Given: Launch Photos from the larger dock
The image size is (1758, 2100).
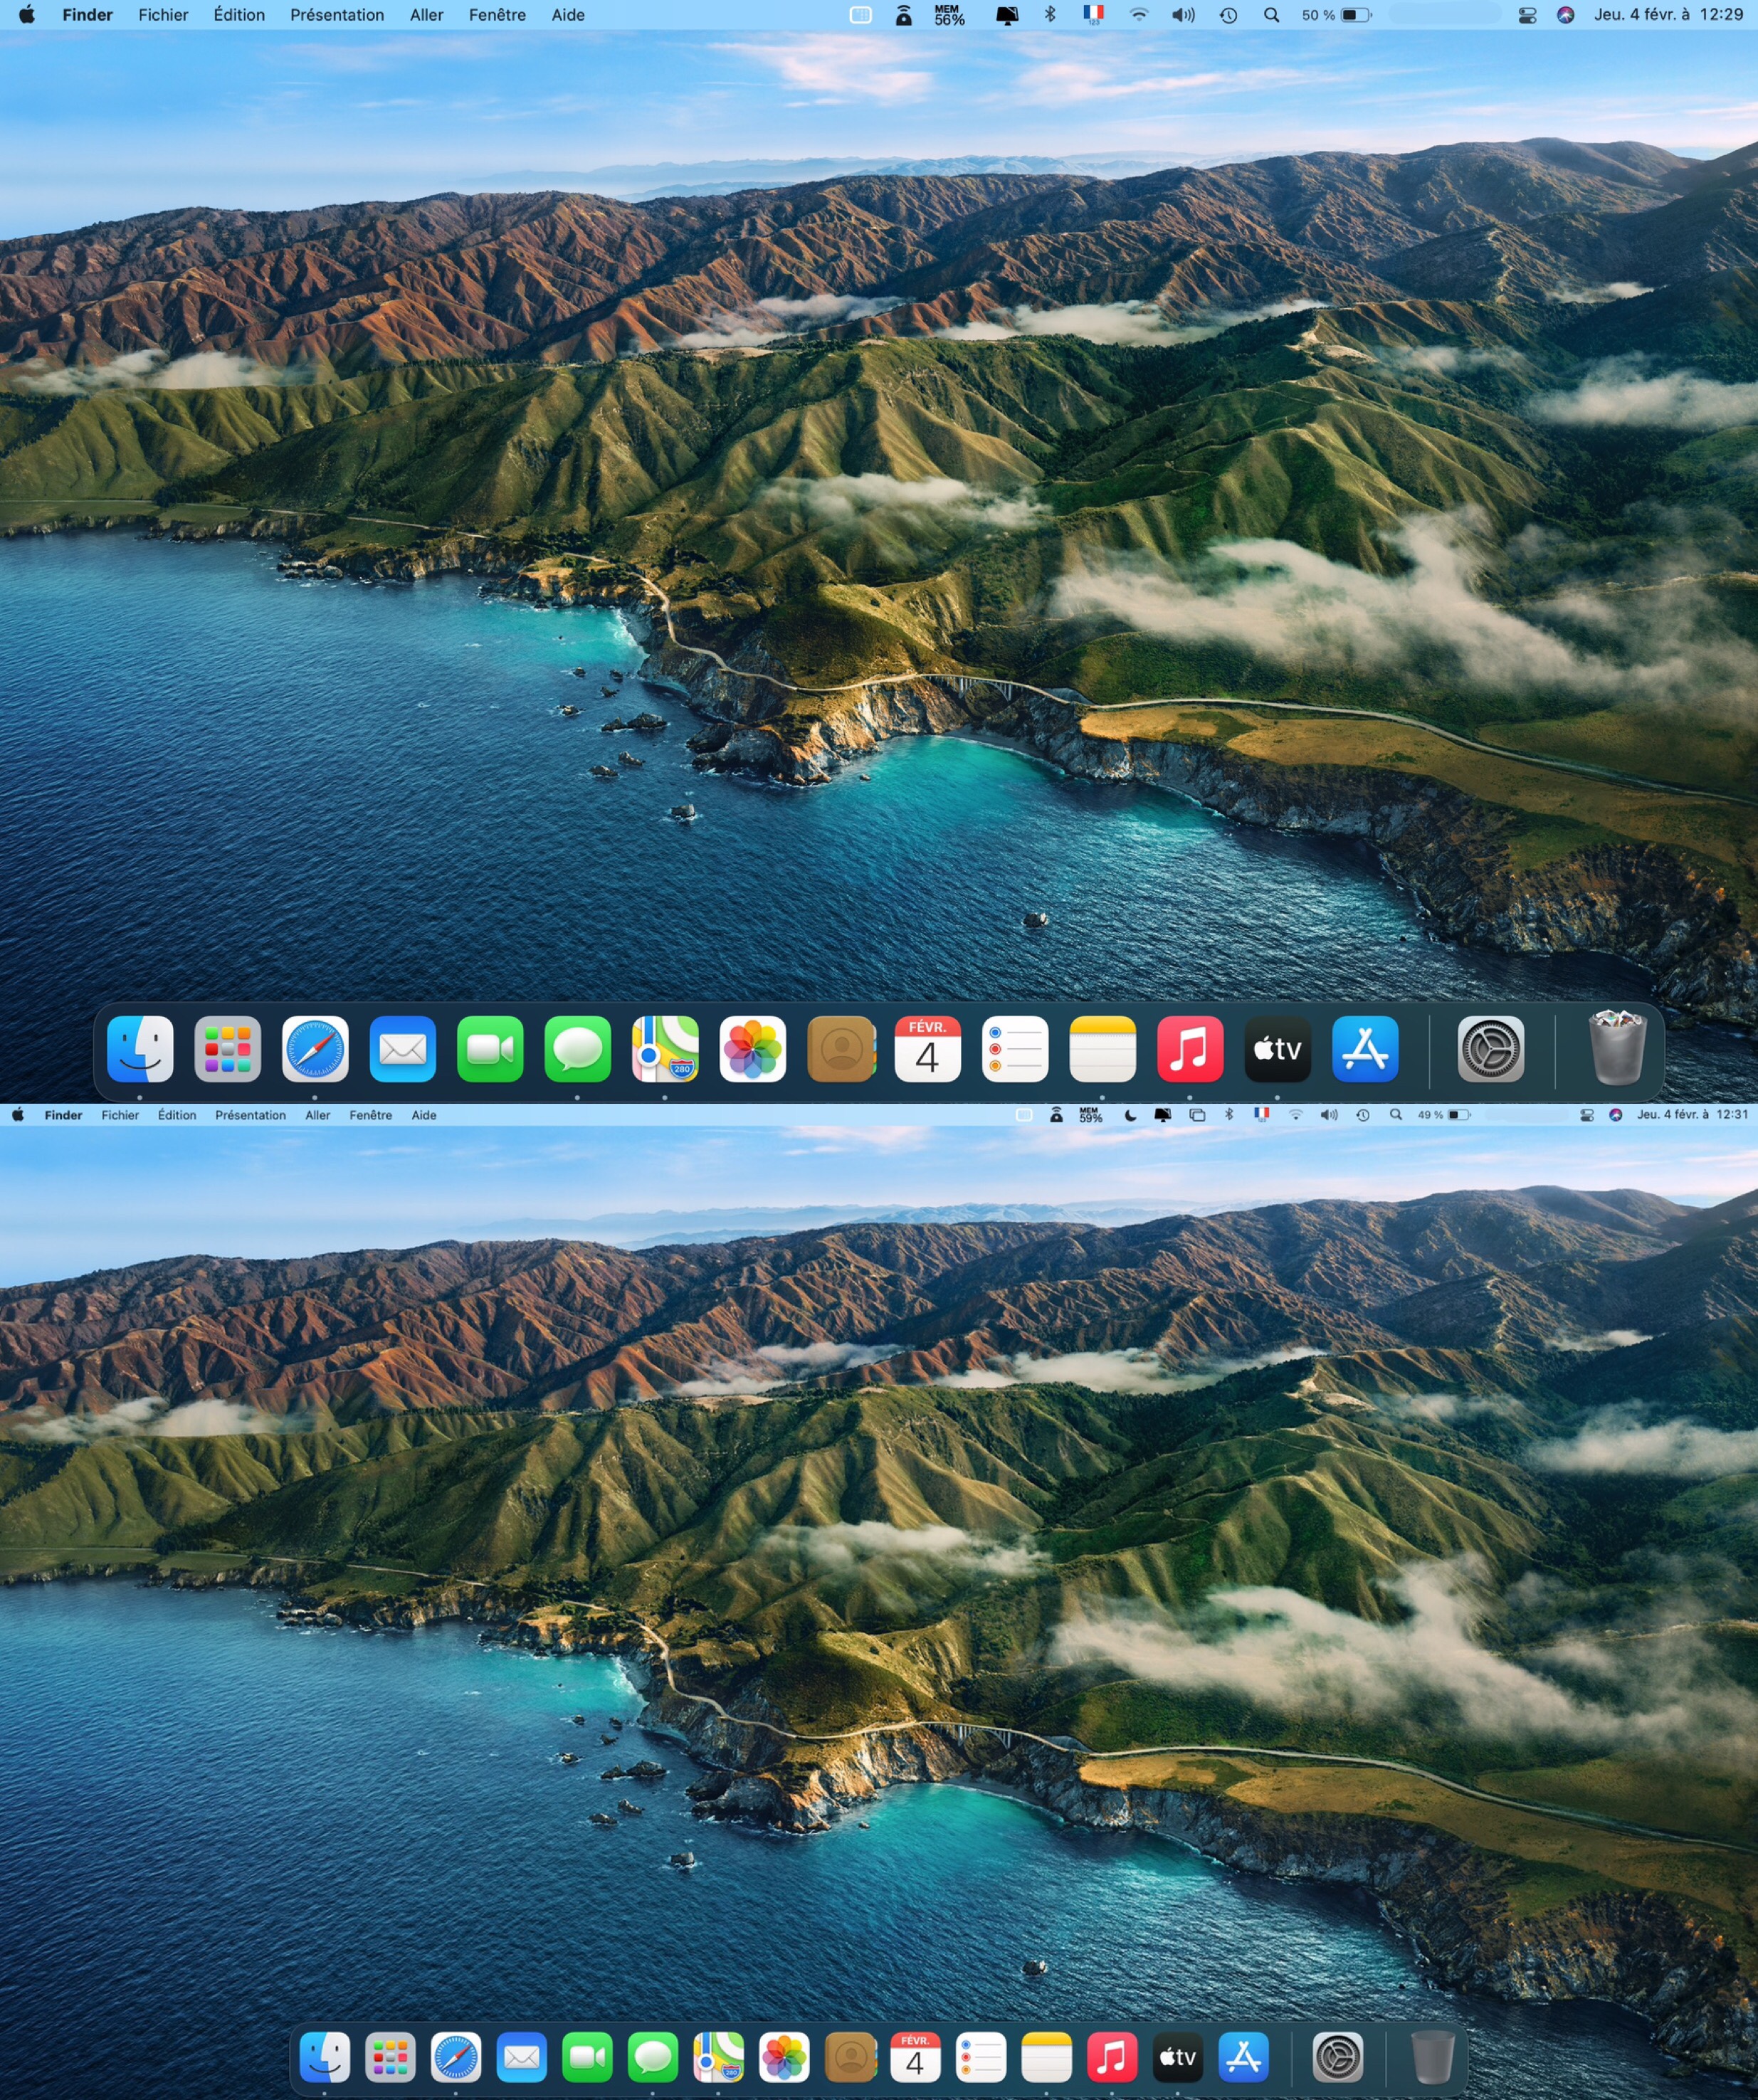Looking at the screenshot, I should coord(752,1049).
